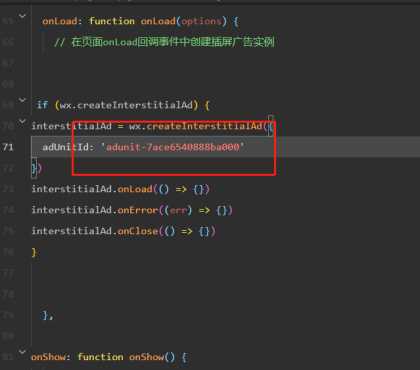Click onError in the interstitialAd.onError call

point(138,210)
